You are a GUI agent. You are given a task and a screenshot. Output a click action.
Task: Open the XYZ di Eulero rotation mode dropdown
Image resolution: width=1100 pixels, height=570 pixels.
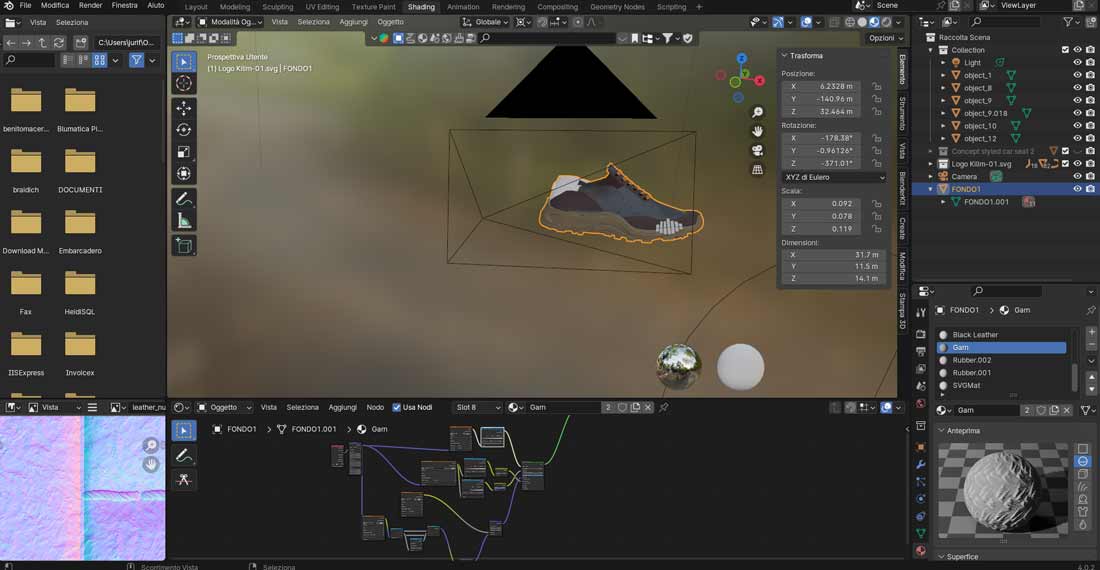point(834,177)
